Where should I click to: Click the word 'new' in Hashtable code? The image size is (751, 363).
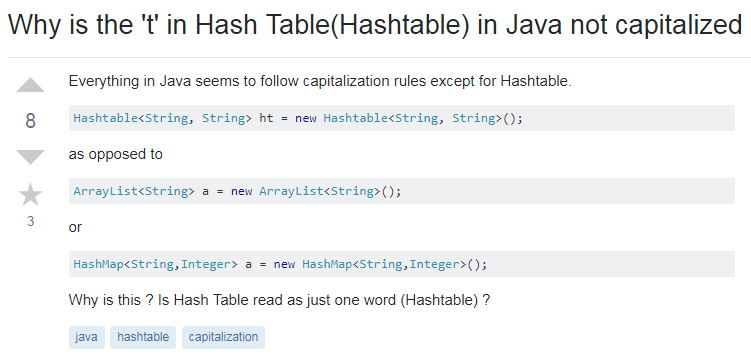tap(306, 118)
